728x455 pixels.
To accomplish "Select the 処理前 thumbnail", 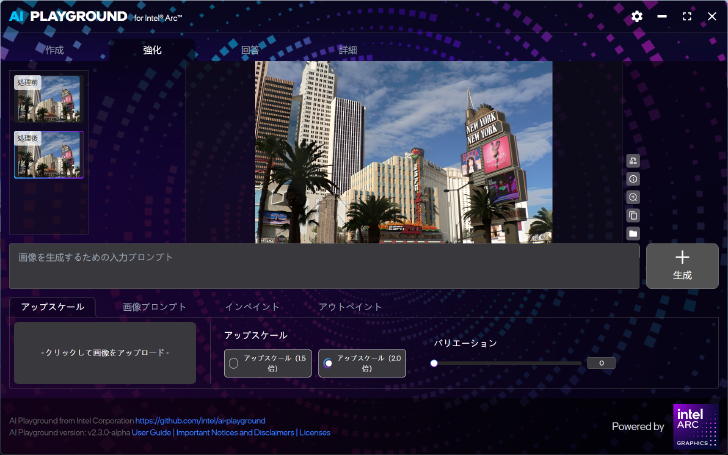I will 49,99.
